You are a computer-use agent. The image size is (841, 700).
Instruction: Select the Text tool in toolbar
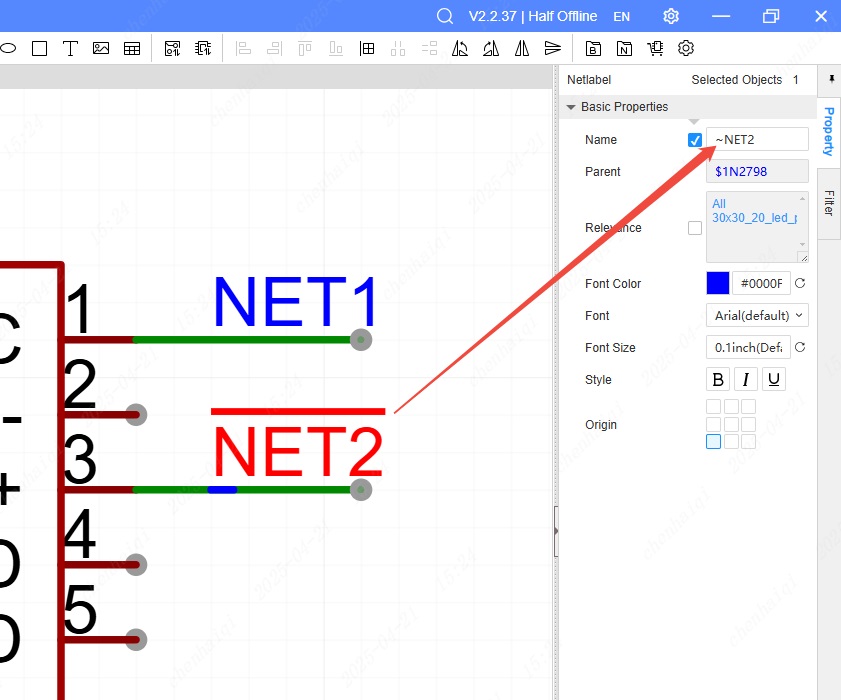coord(70,48)
